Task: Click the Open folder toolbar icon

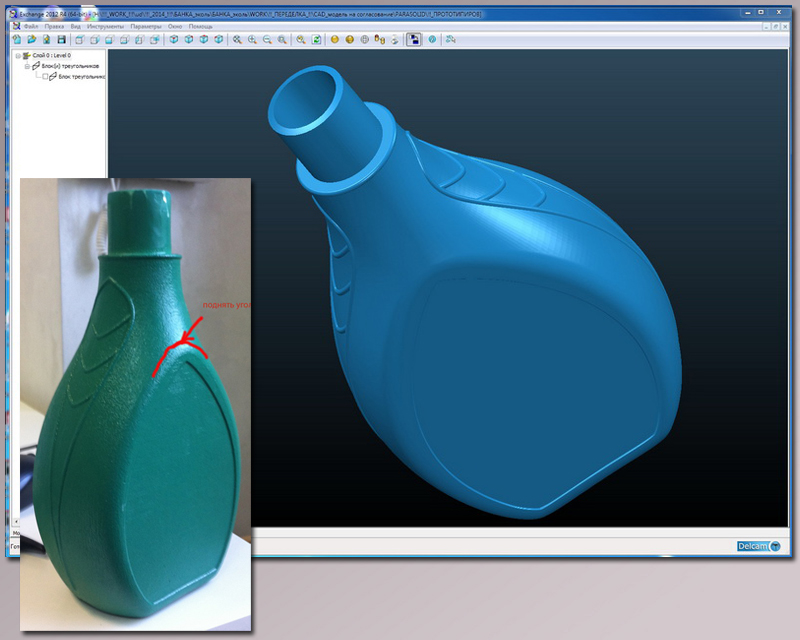Action: click(32, 39)
